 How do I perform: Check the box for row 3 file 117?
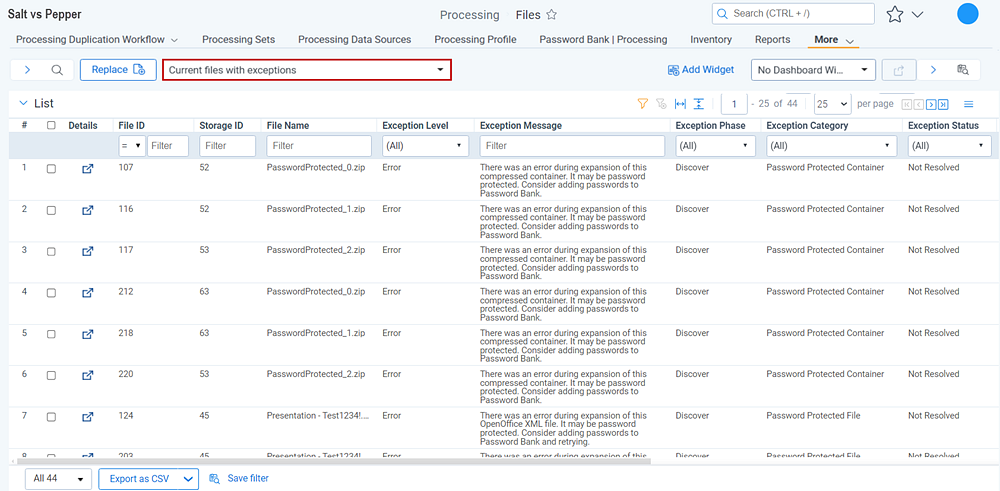pos(51,251)
